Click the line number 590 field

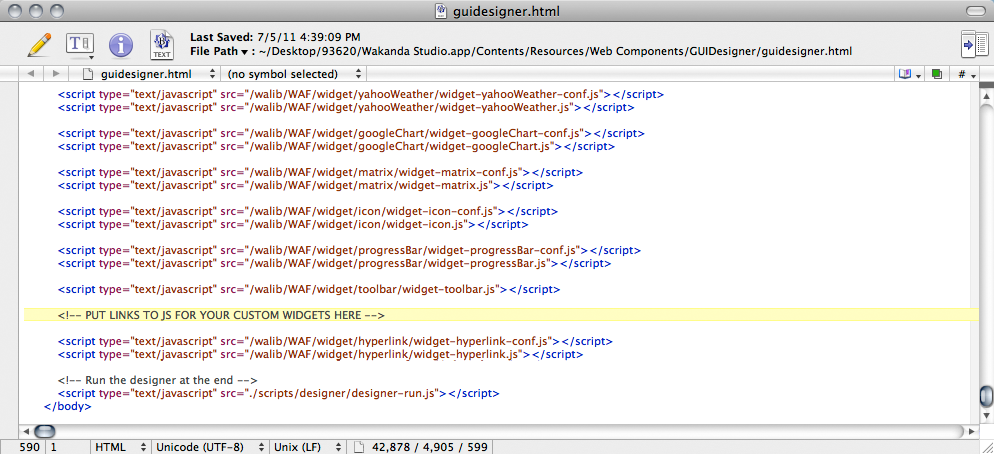[29, 446]
